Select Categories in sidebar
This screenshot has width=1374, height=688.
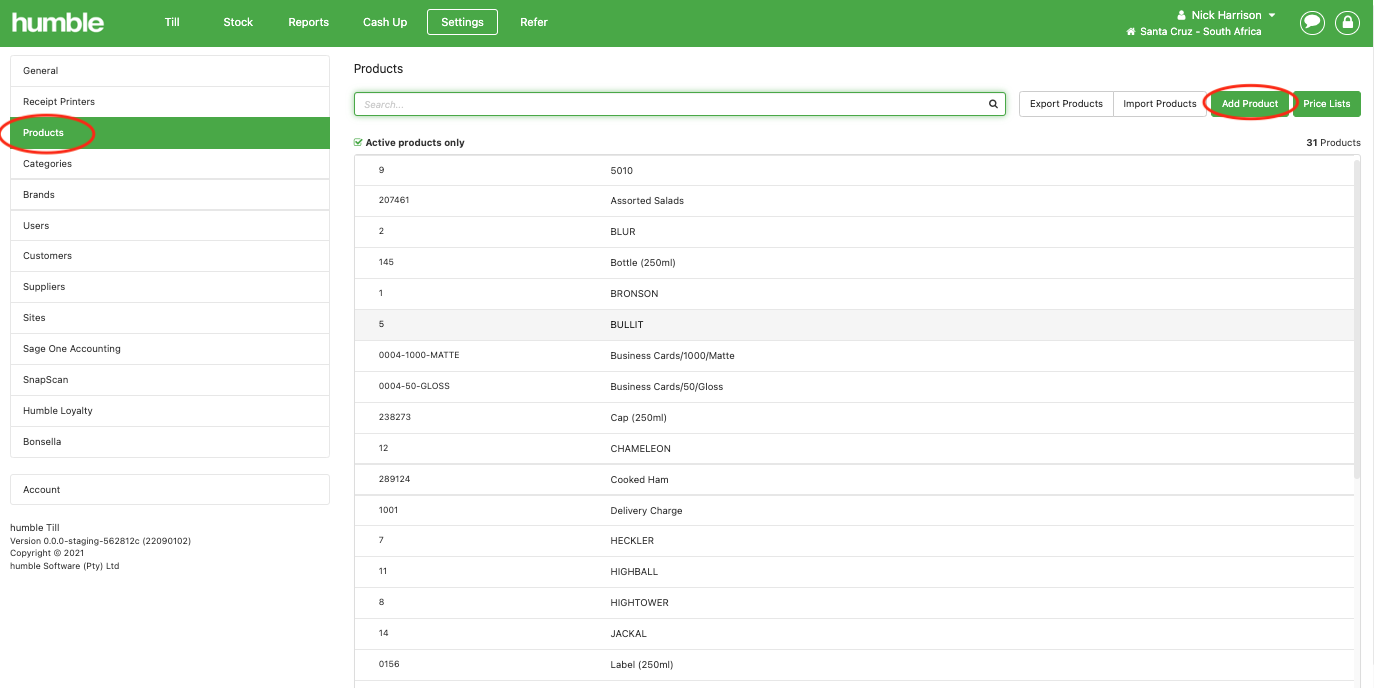[170, 164]
